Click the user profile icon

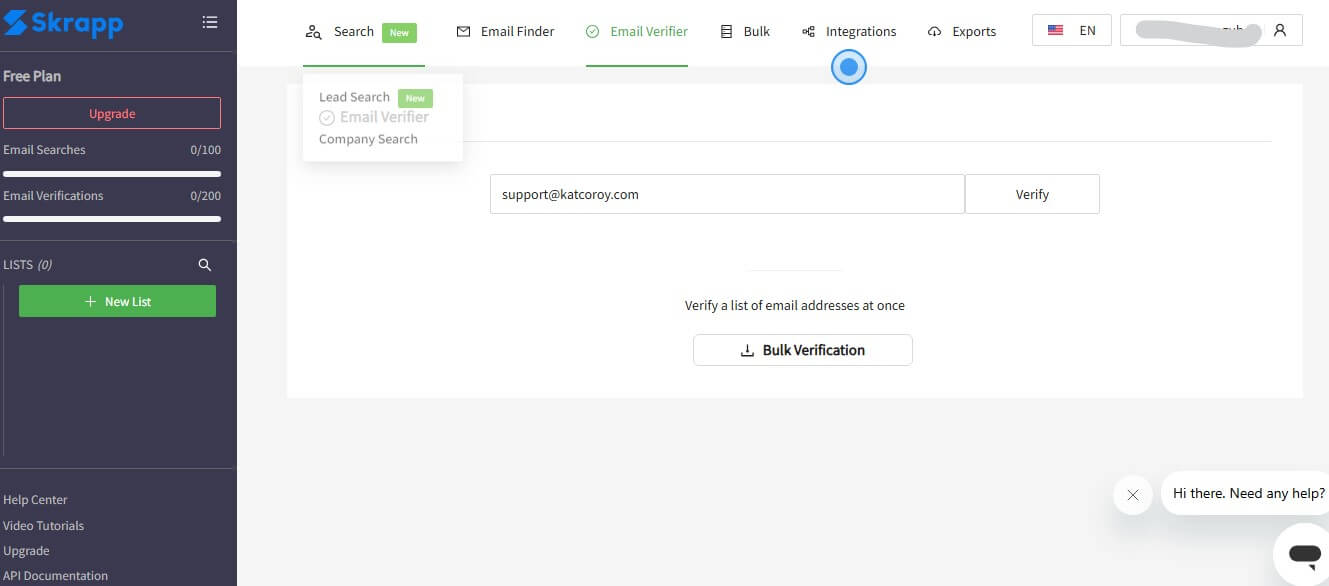point(1281,30)
